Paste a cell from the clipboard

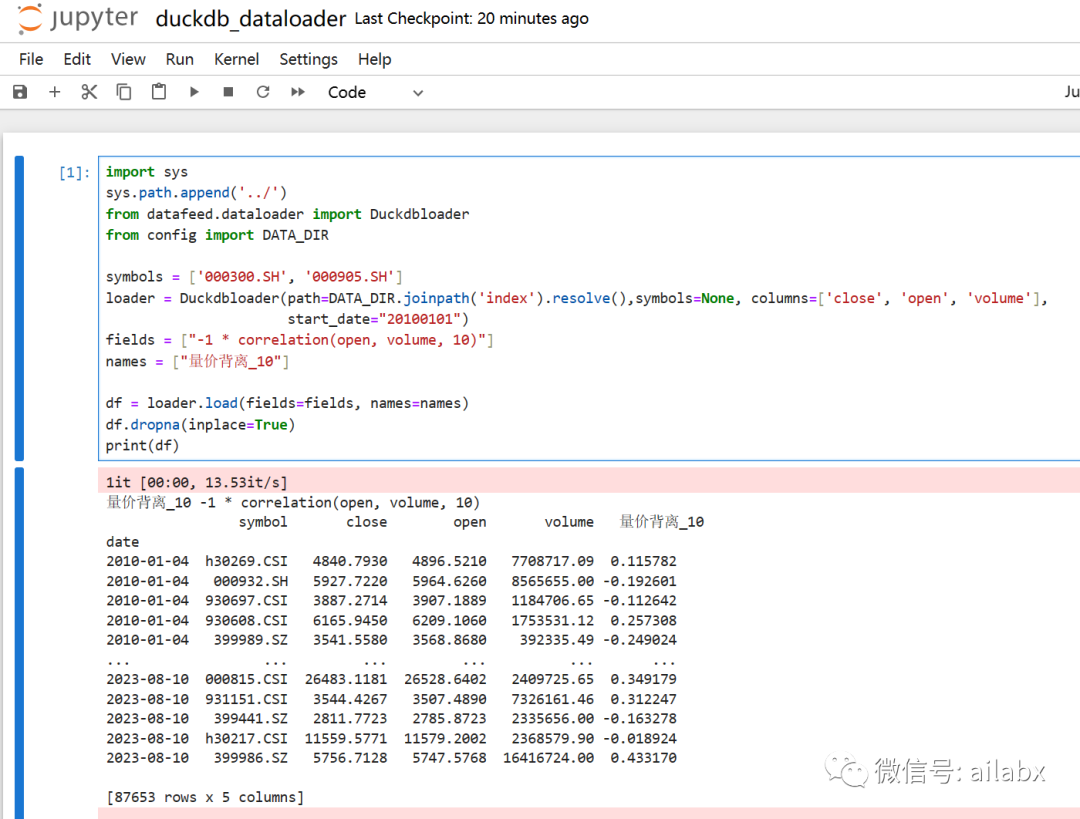[159, 92]
